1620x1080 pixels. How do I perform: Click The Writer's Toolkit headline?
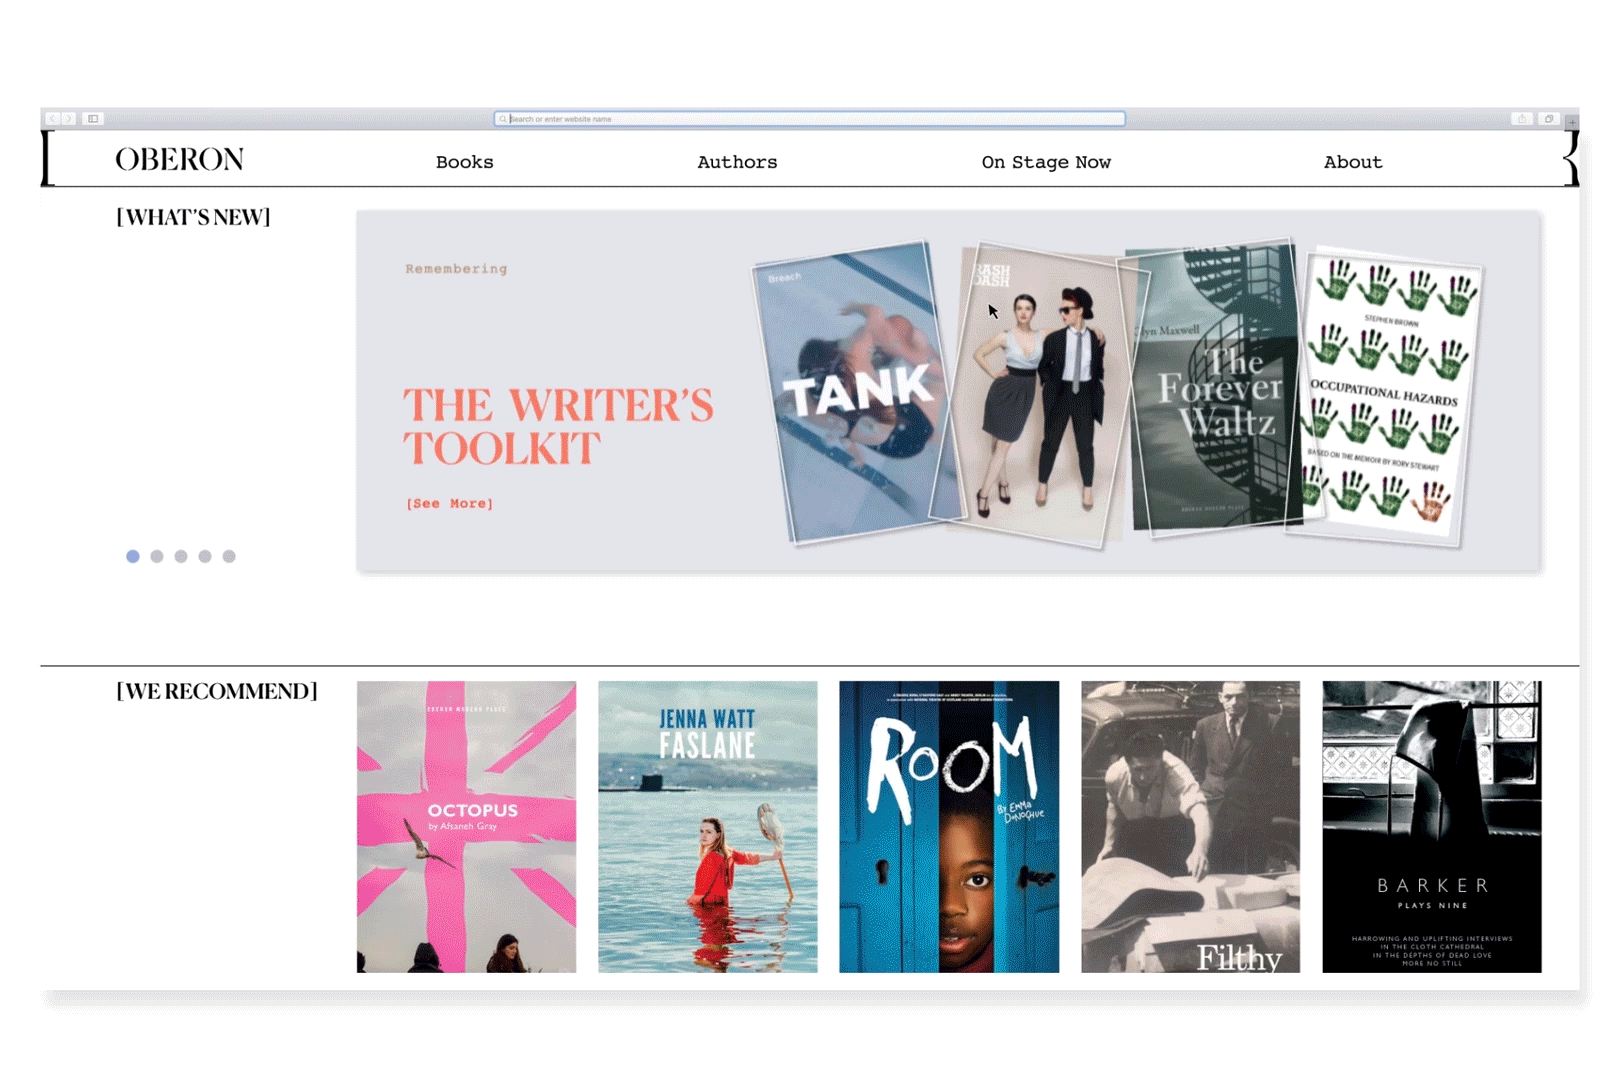pos(558,427)
